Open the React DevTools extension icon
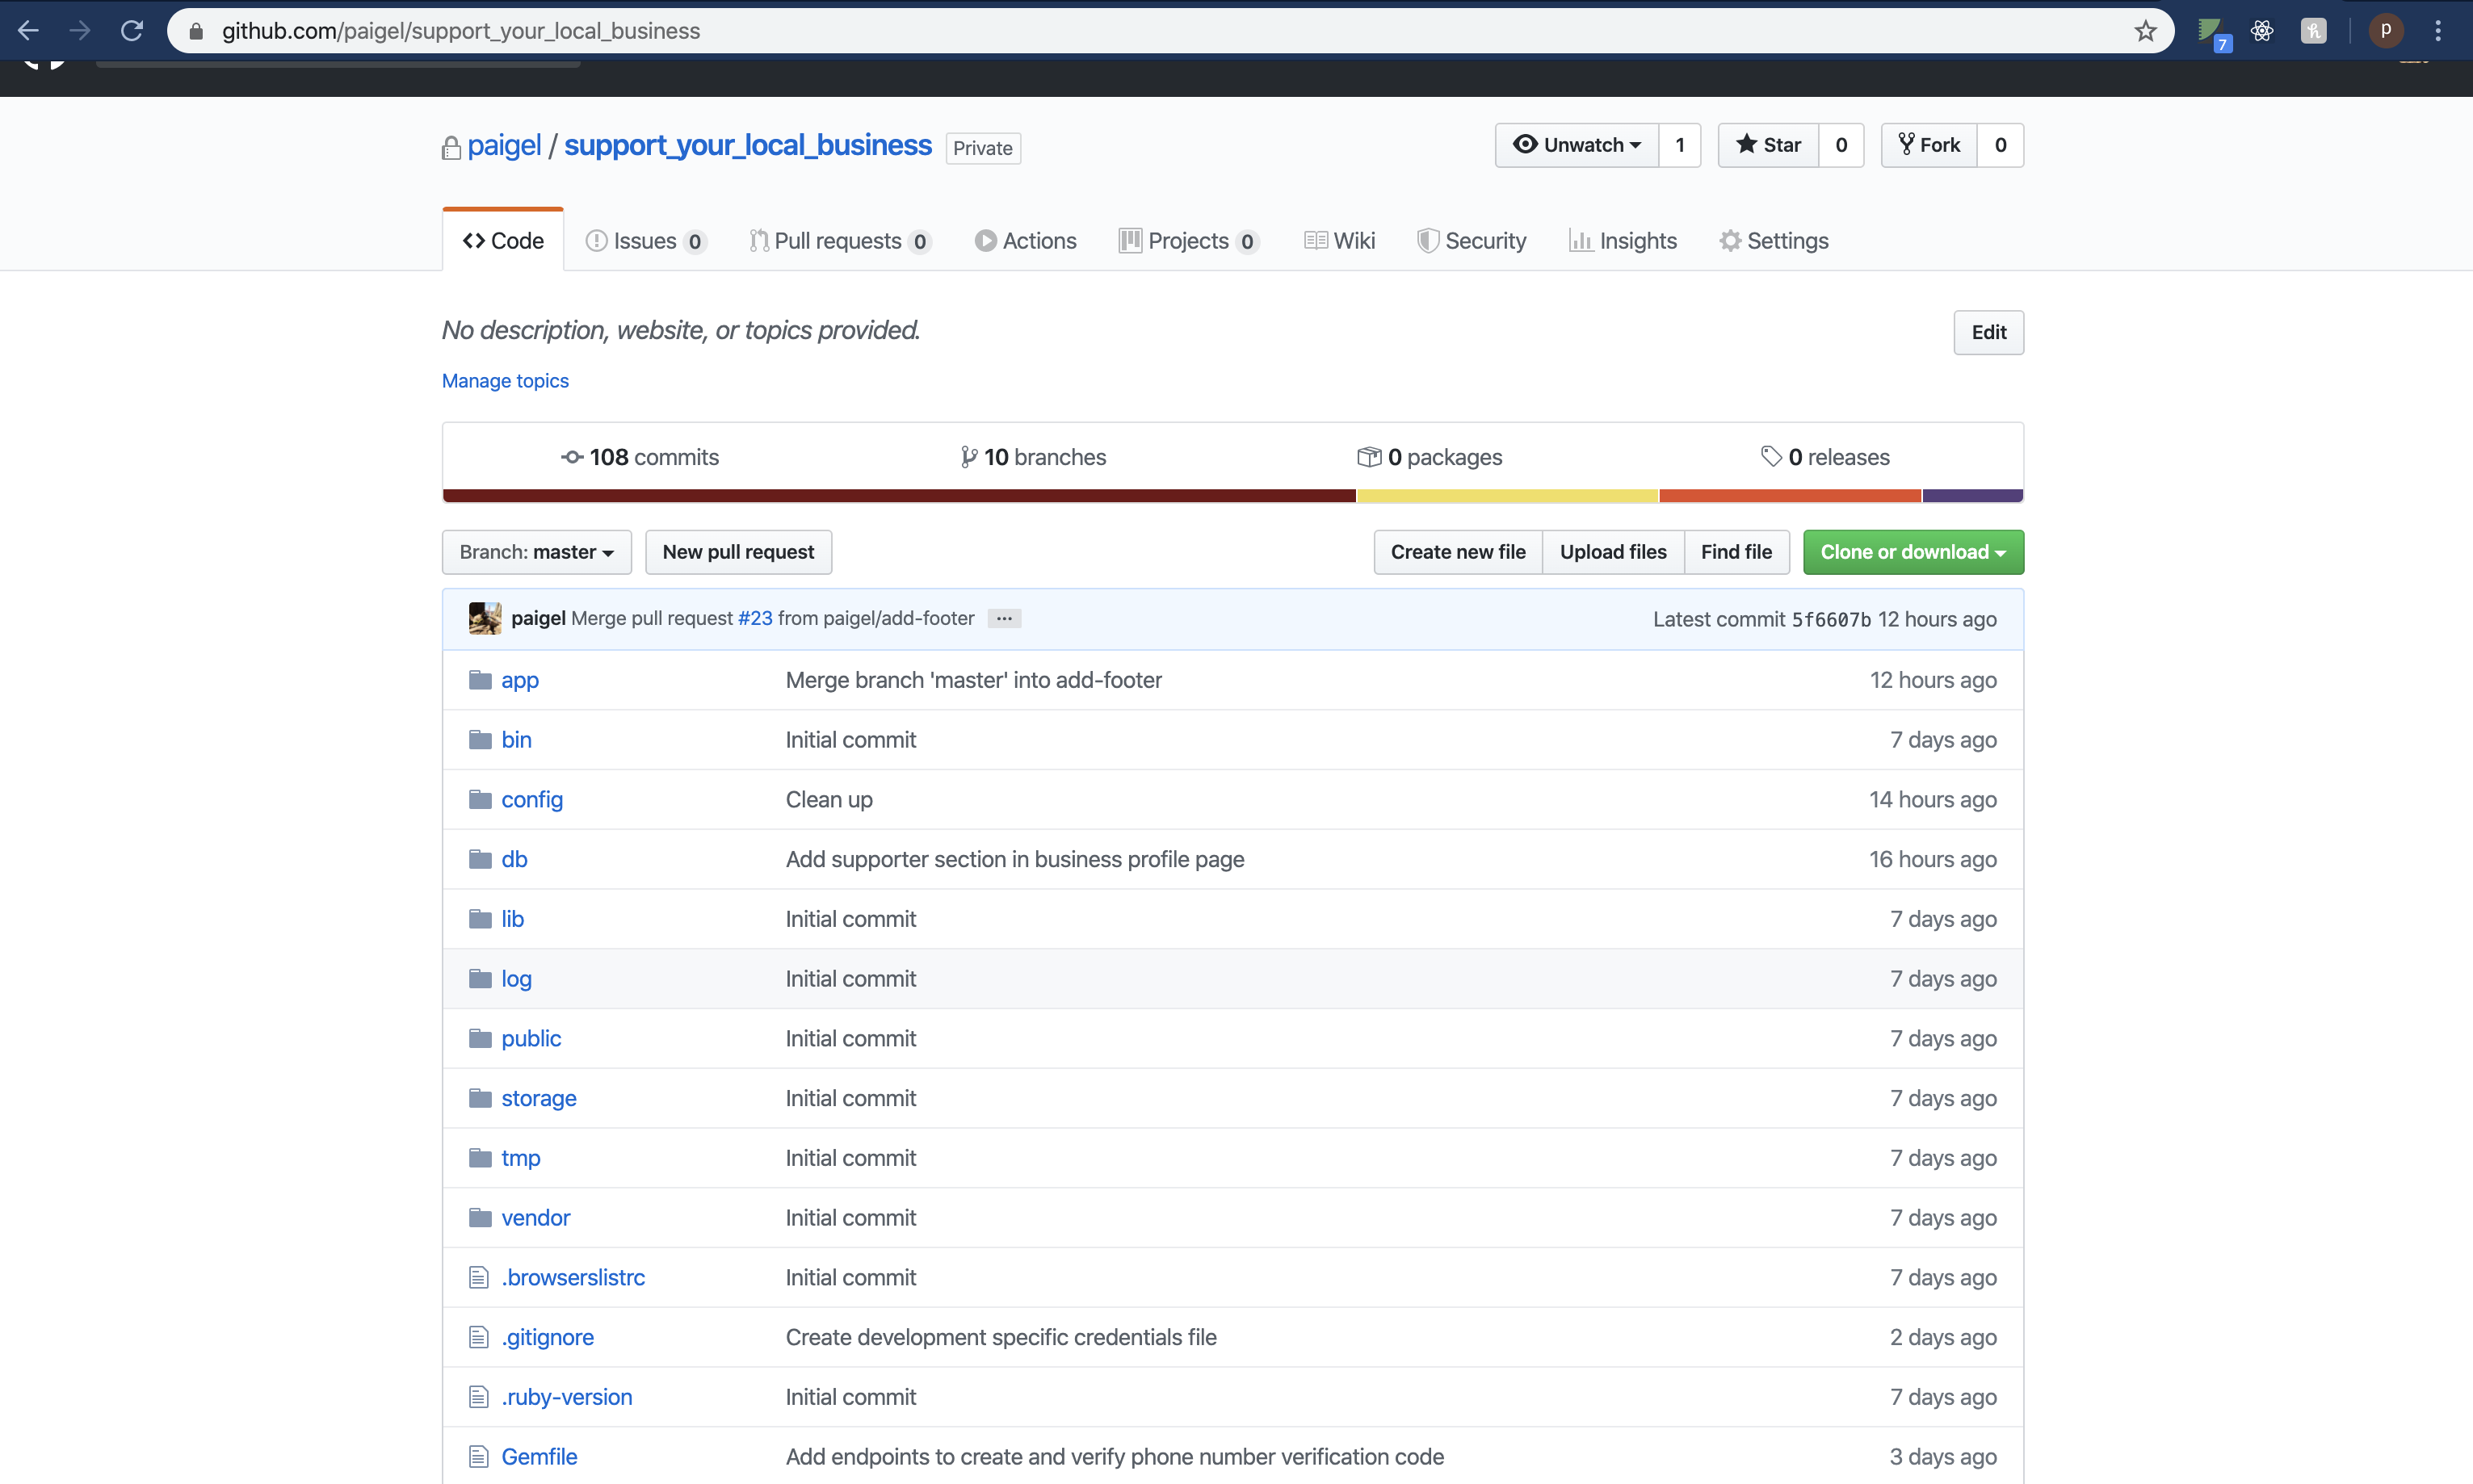The height and width of the screenshot is (1484, 2473). point(2262,31)
